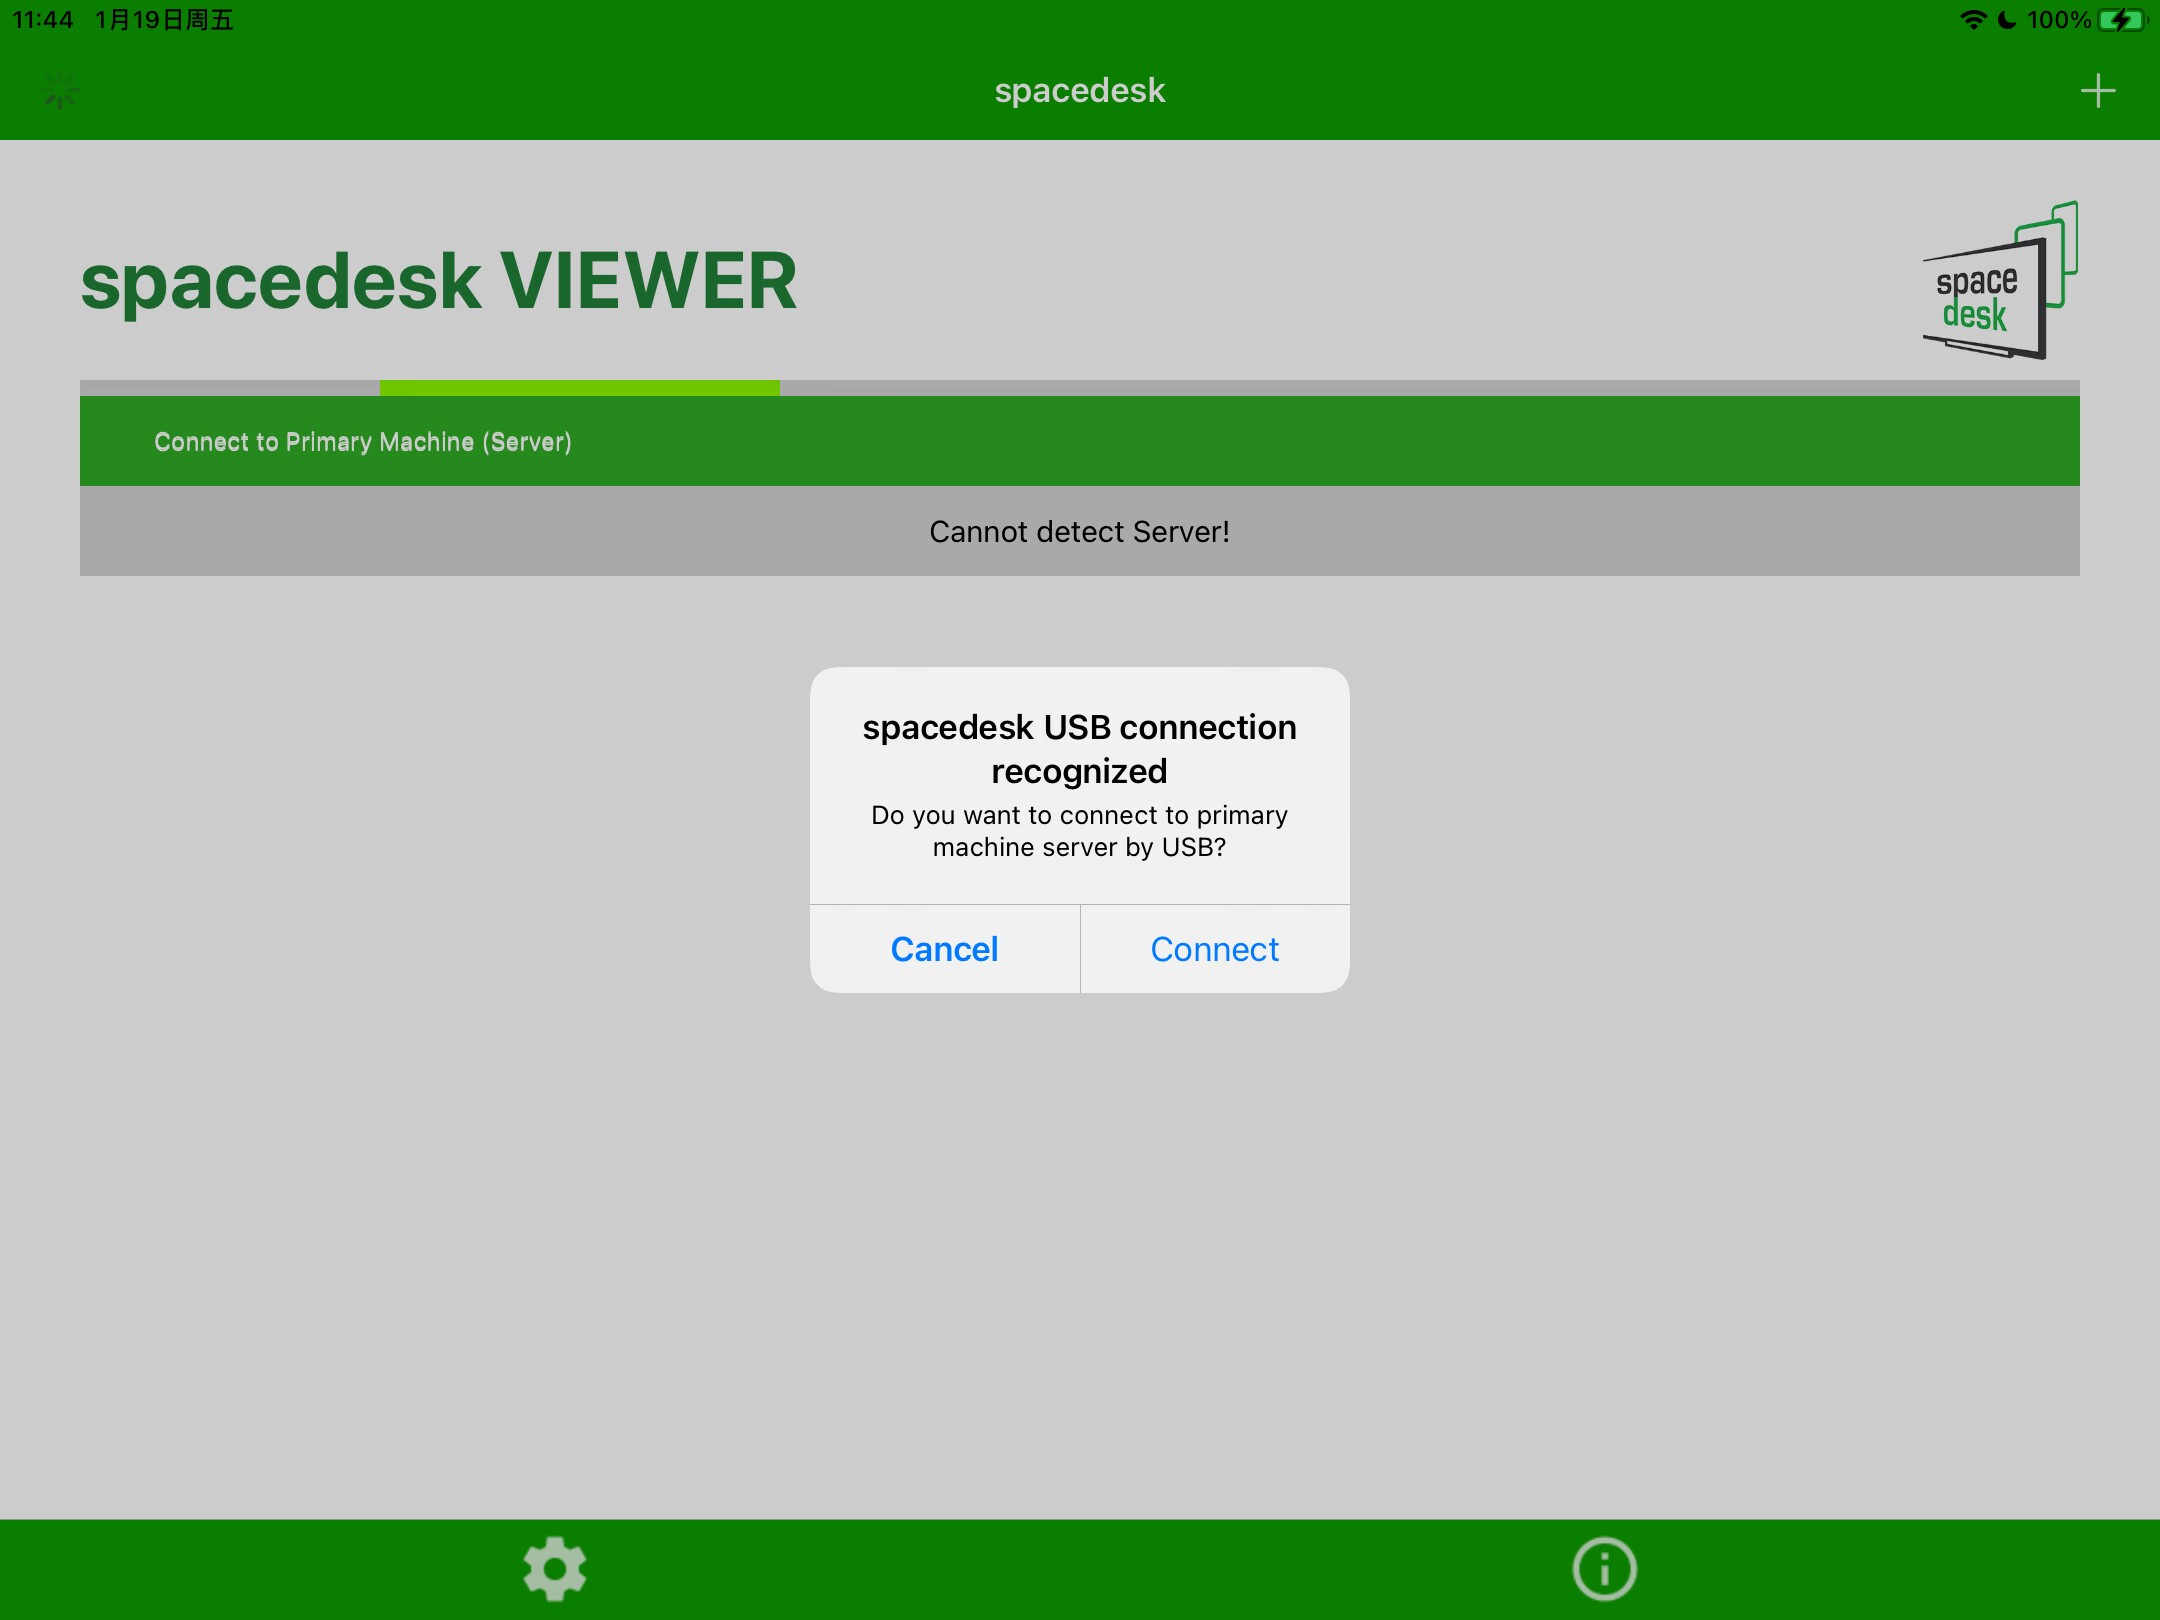Tap the clock time in status bar
The width and height of the screenshot is (2160, 1620).
43,20
